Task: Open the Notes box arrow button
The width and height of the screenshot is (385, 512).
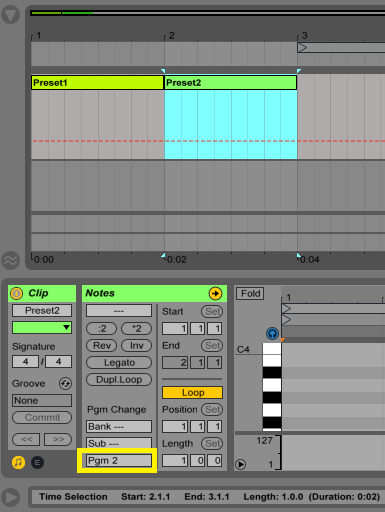Action: pos(215,293)
